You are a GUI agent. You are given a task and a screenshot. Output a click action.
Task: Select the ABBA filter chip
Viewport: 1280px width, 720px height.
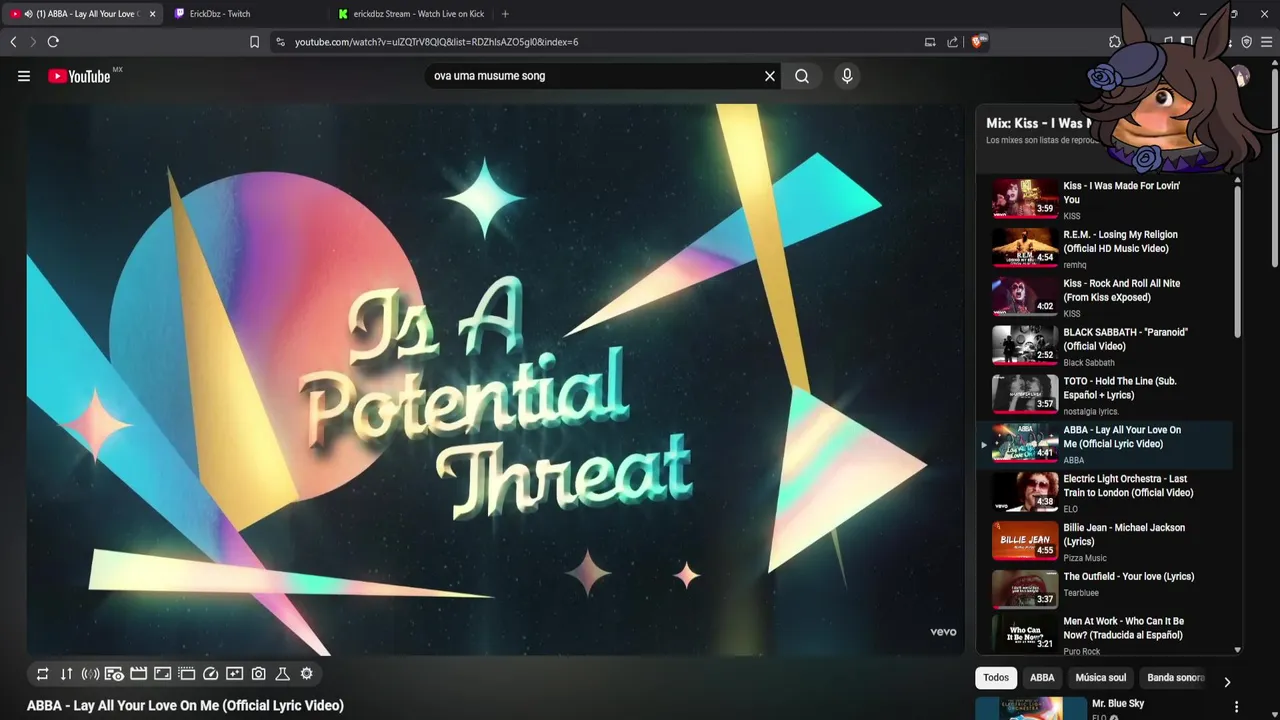tap(1042, 678)
